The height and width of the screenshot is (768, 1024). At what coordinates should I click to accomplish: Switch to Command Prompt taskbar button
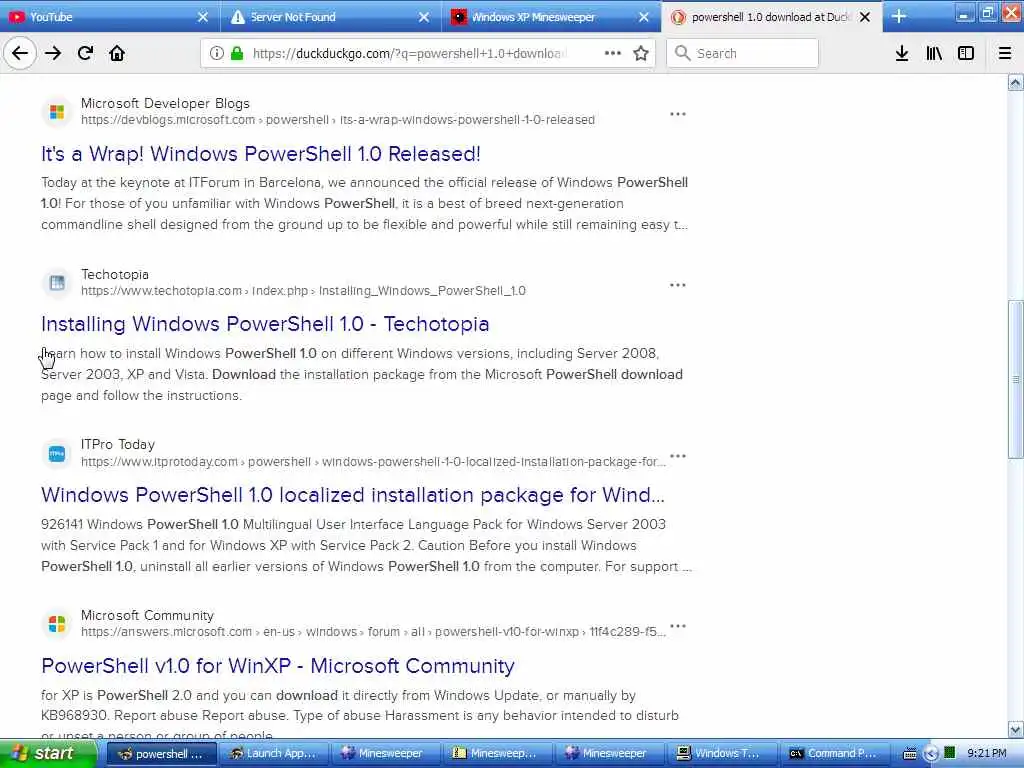click(833, 754)
